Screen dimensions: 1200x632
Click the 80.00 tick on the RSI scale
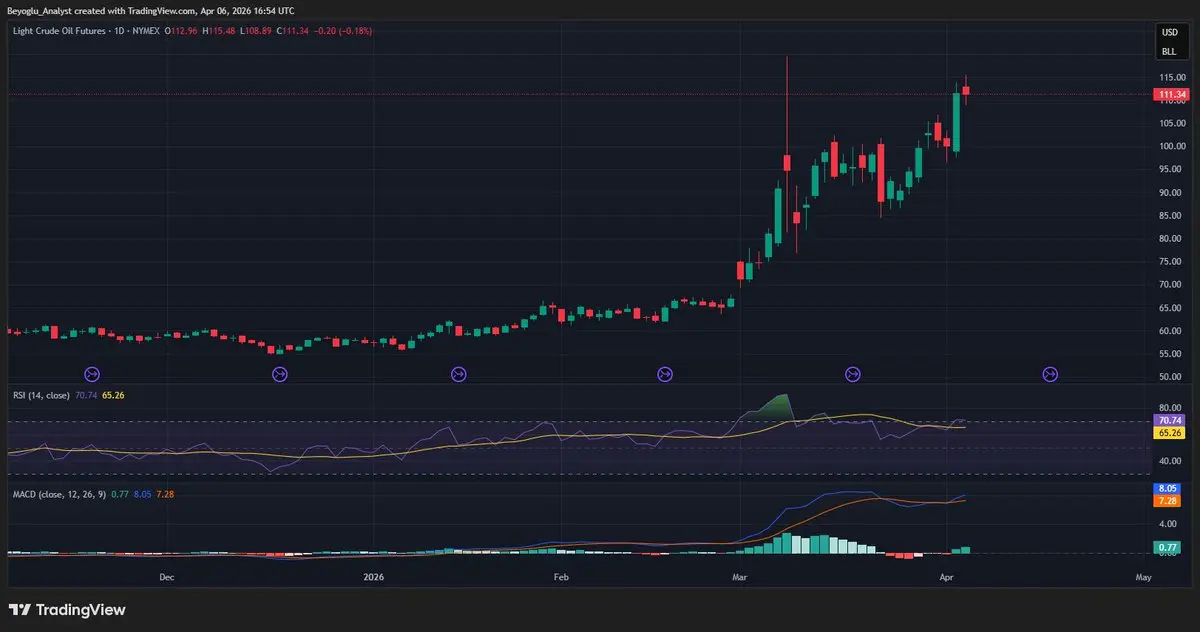pyautogui.click(x=1172, y=408)
